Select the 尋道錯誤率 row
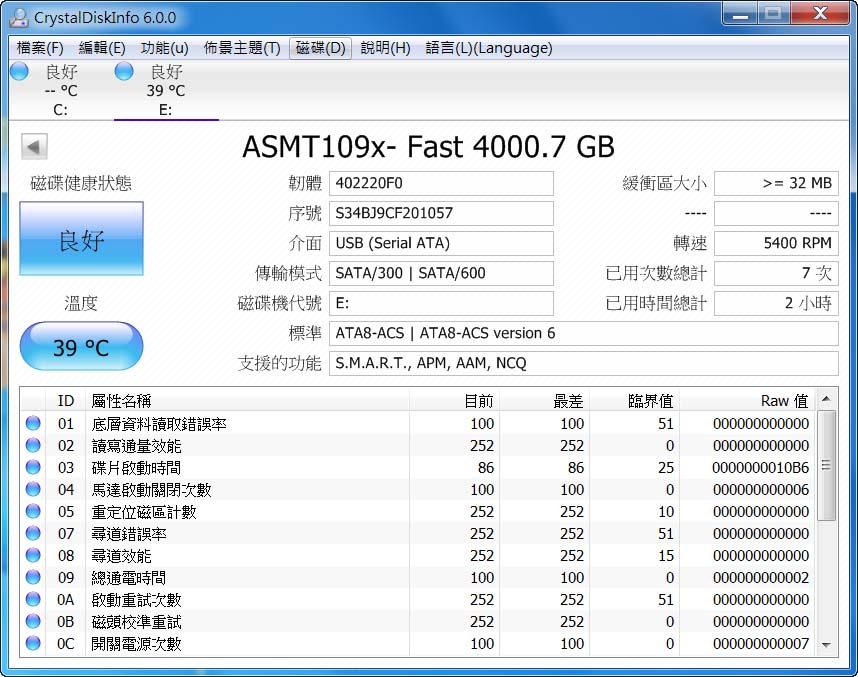Image resolution: width=858 pixels, height=677 pixels. pyautogui.click(x=418, y=534)
